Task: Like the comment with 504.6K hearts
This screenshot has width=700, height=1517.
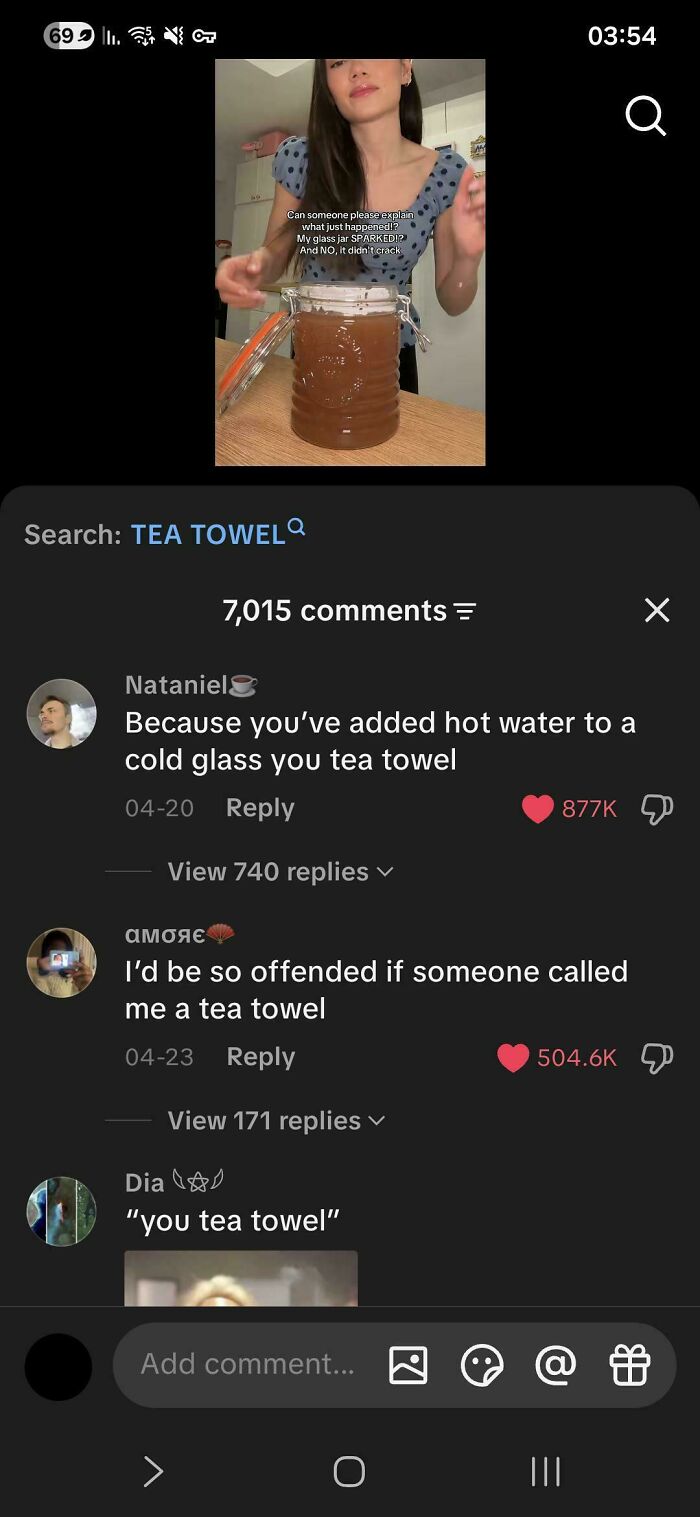Action: click(x=513, y=1058)
